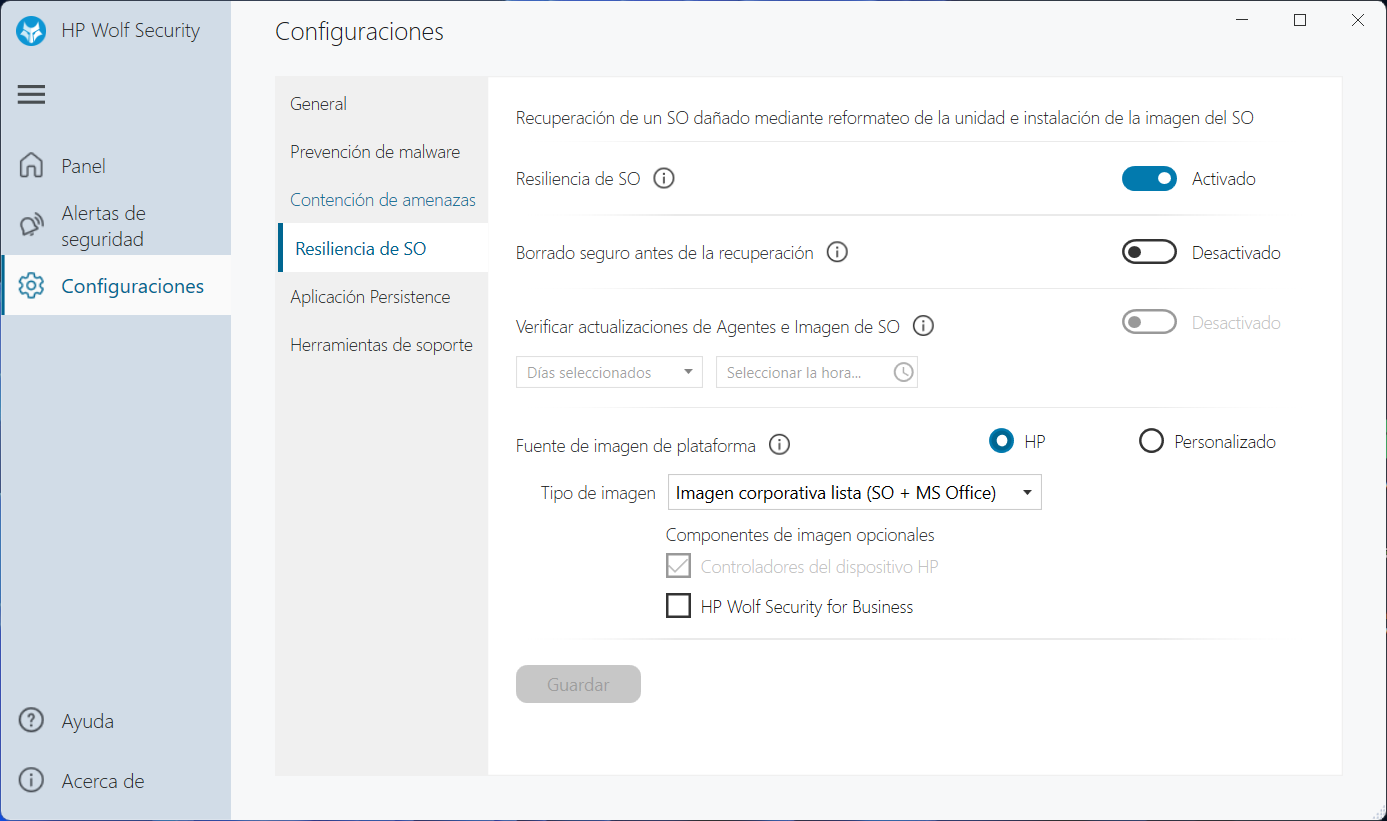
Task: Click the Alertas de seguridad alert icon
Action: 32,226
